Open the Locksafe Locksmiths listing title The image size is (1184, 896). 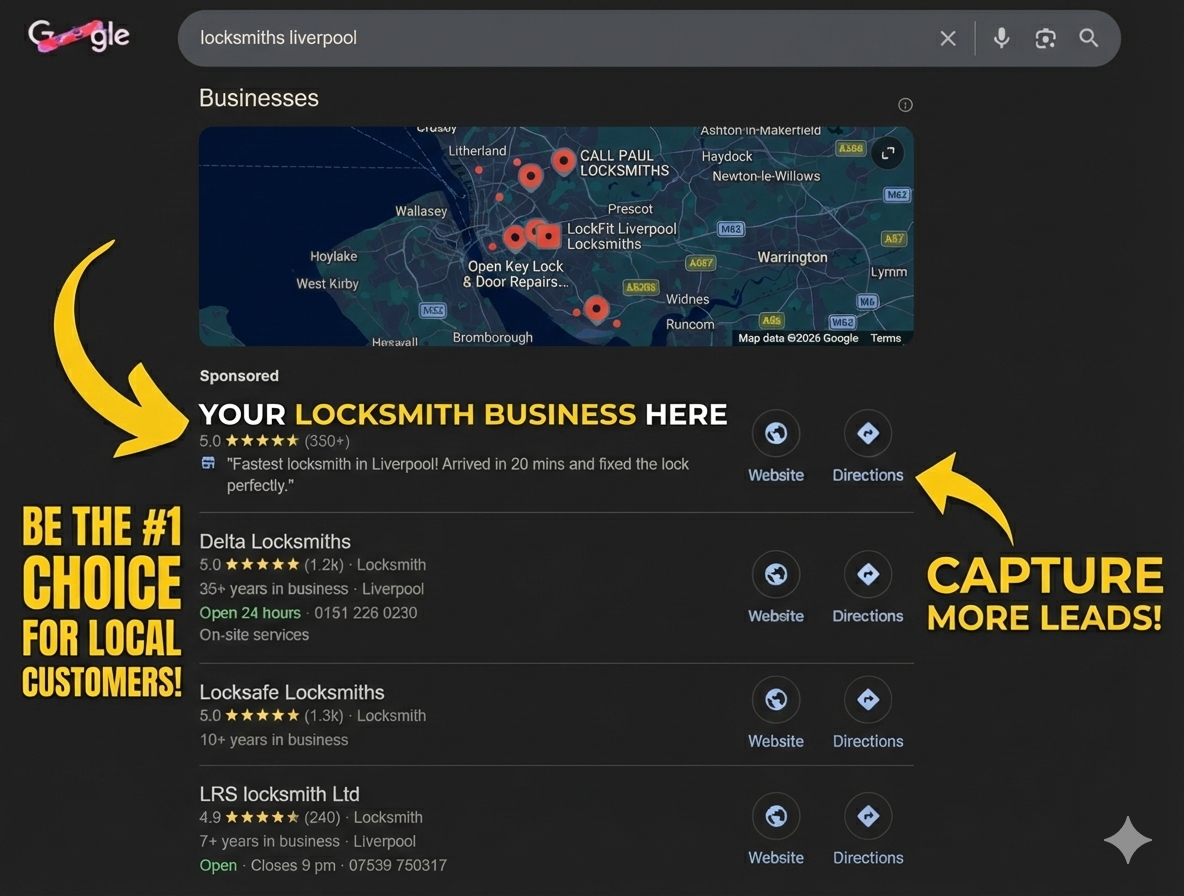click(291, 692)
